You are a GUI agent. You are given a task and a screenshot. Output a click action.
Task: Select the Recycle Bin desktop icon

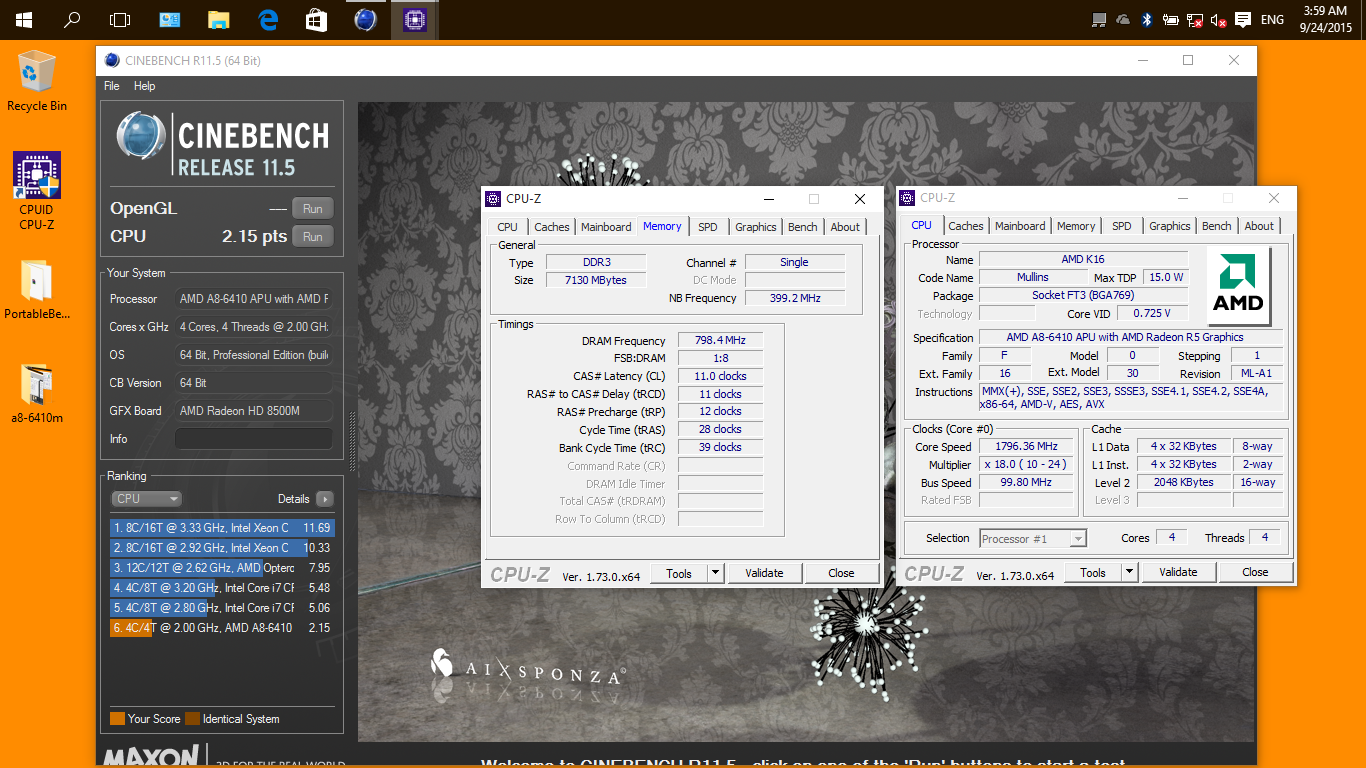click(37, 80)
